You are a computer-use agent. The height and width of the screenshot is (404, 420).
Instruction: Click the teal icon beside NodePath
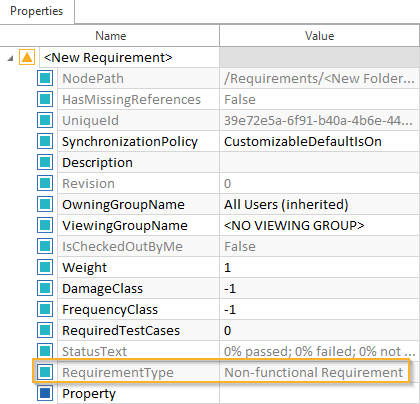(x=45, y=78)
